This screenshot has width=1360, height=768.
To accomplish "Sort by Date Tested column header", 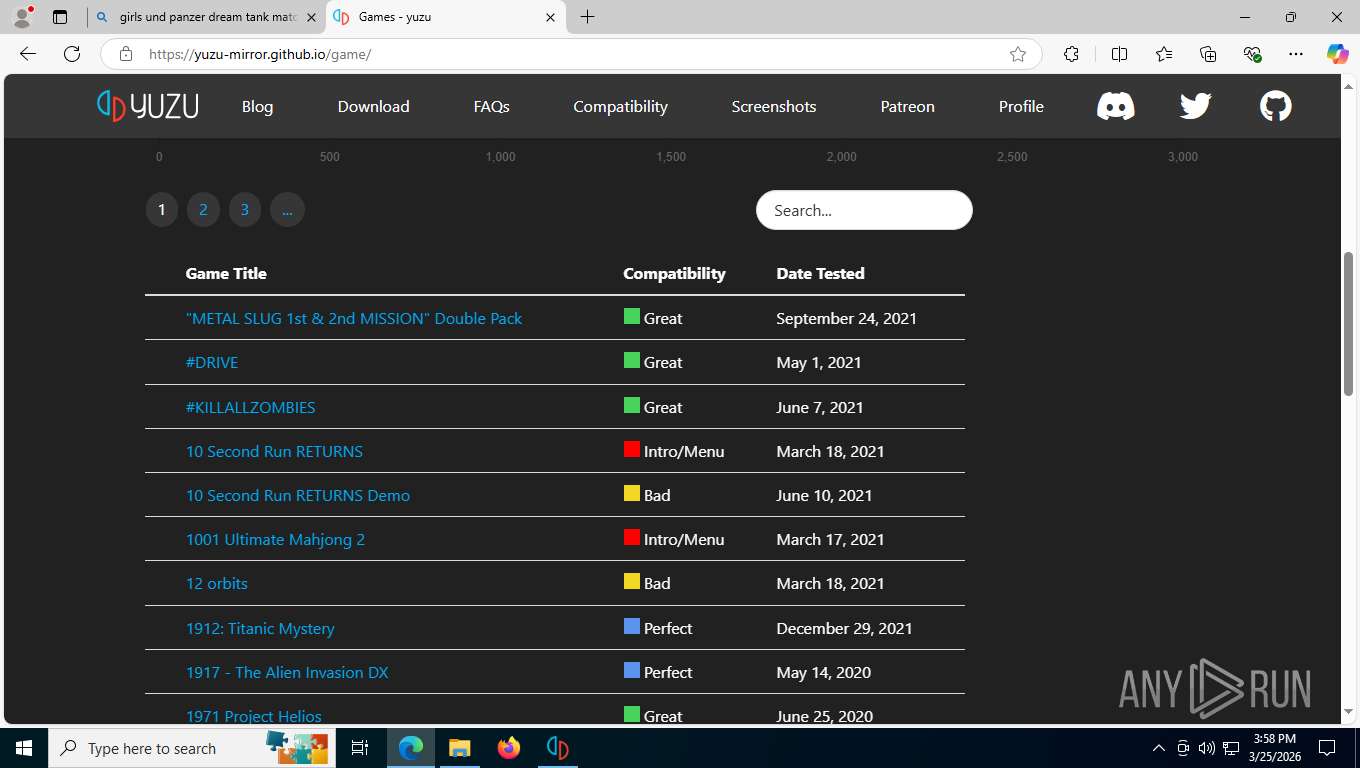I will tap(820, 273).
